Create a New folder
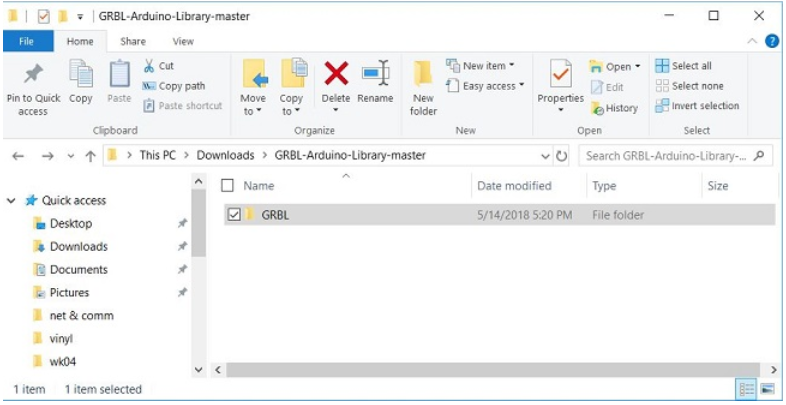786x405 pixels. [424, 88]
